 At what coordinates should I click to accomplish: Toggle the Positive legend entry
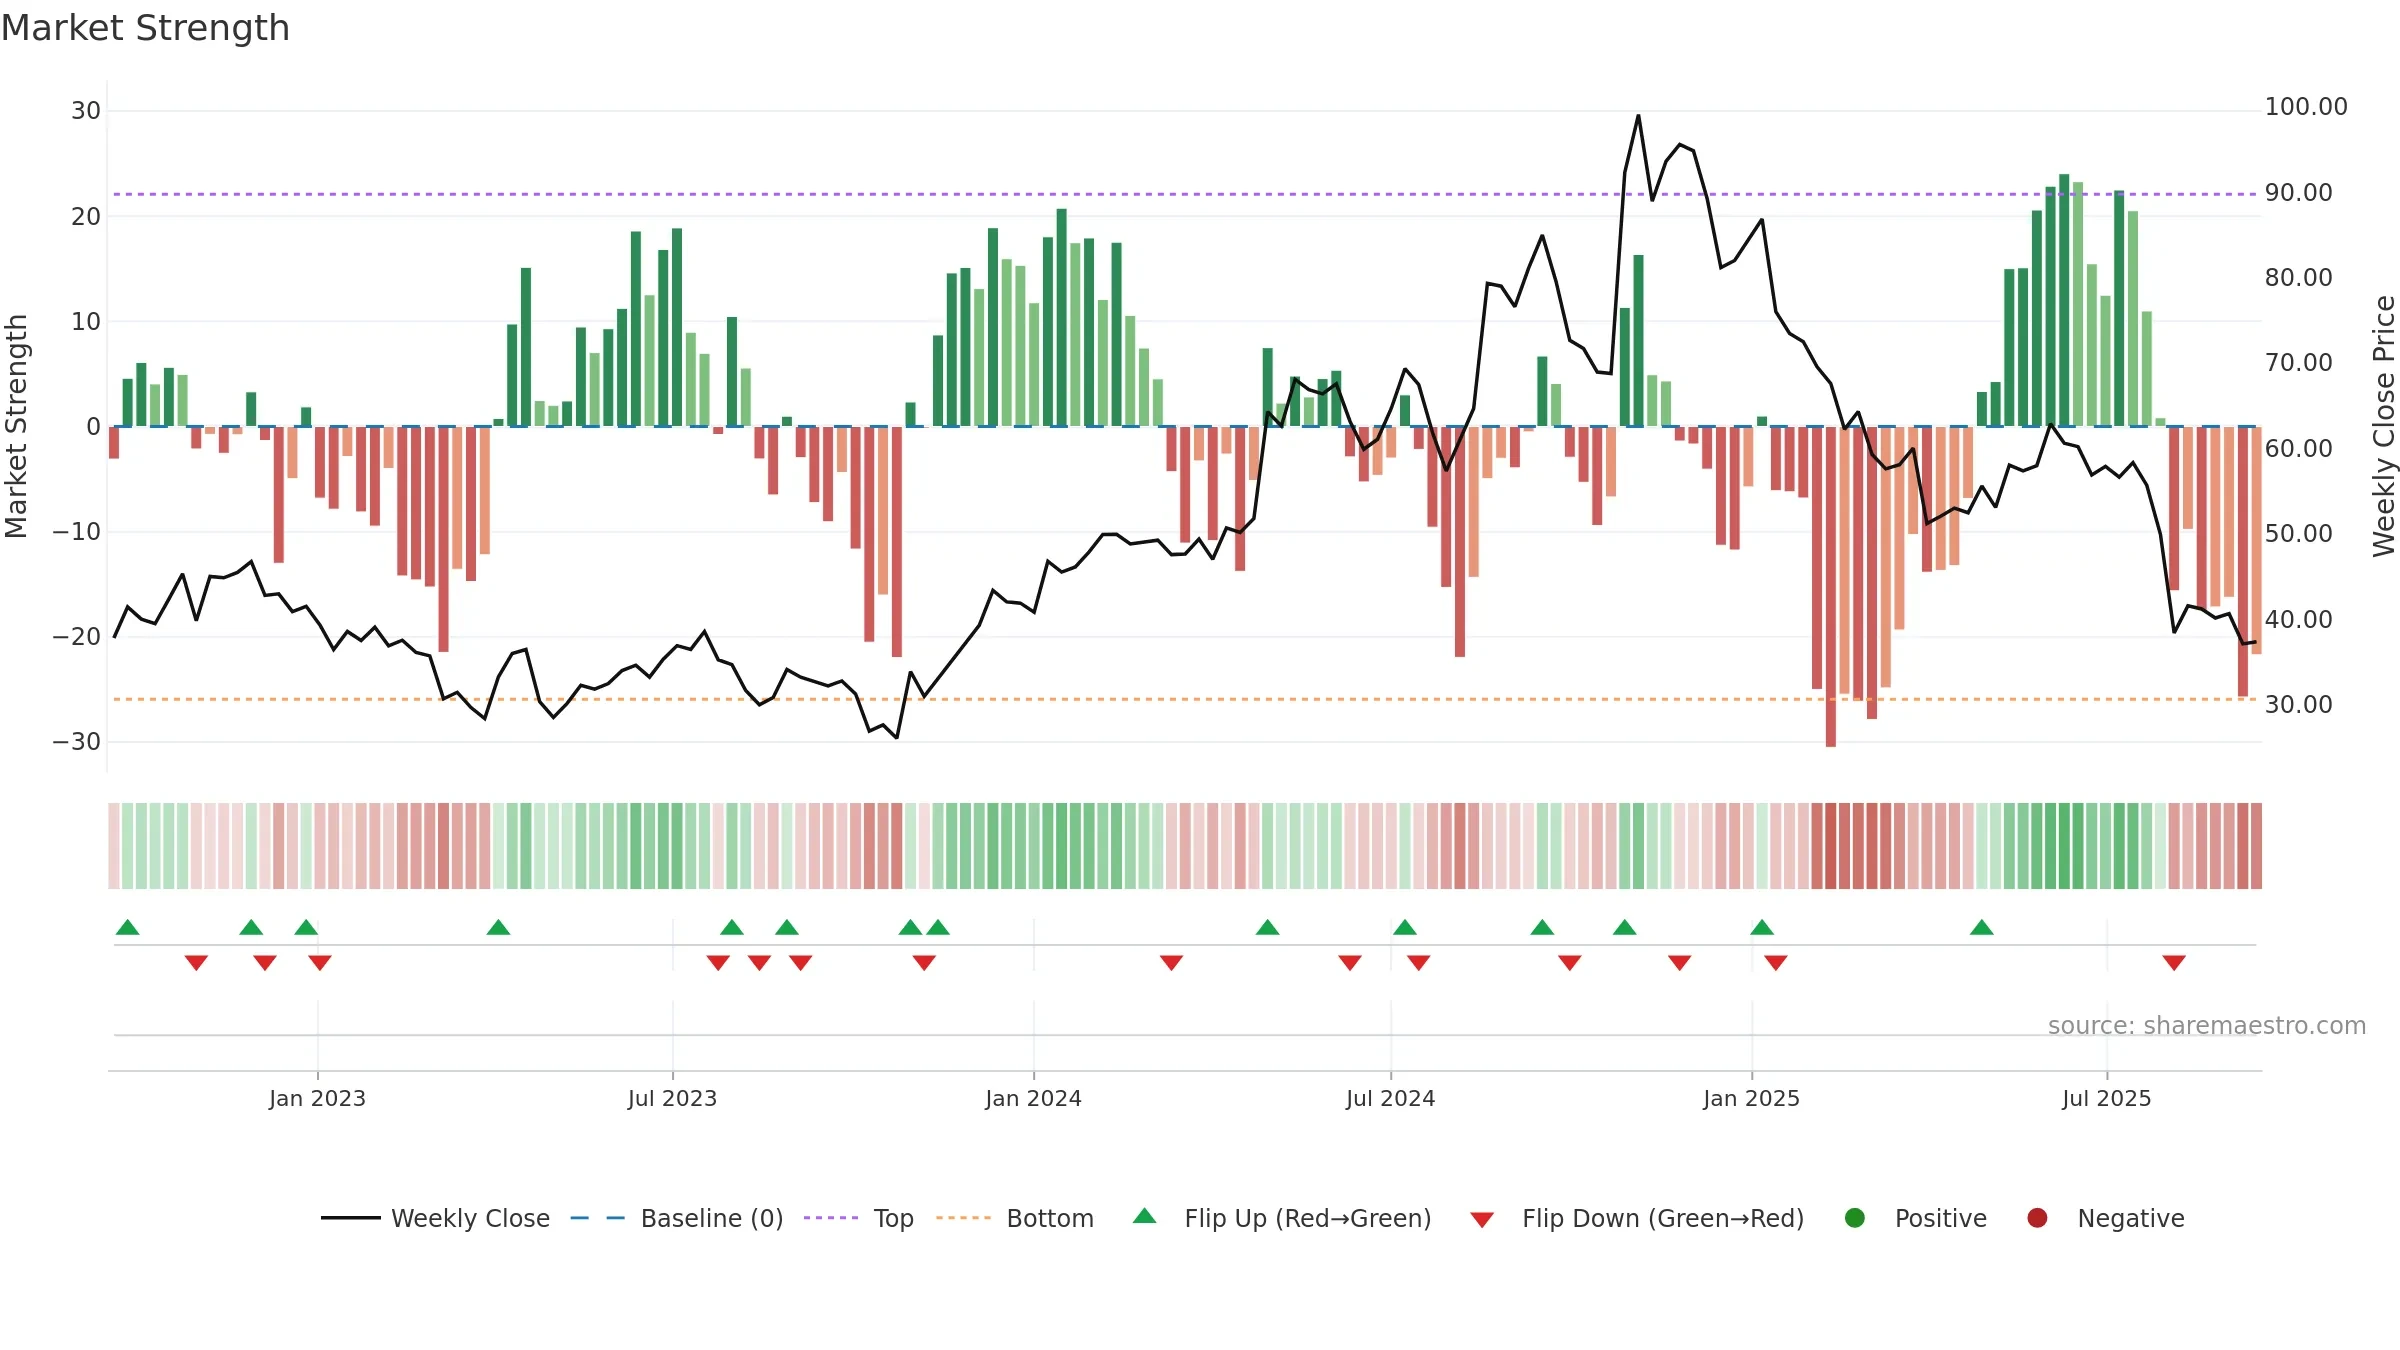click(1915, 1218)
